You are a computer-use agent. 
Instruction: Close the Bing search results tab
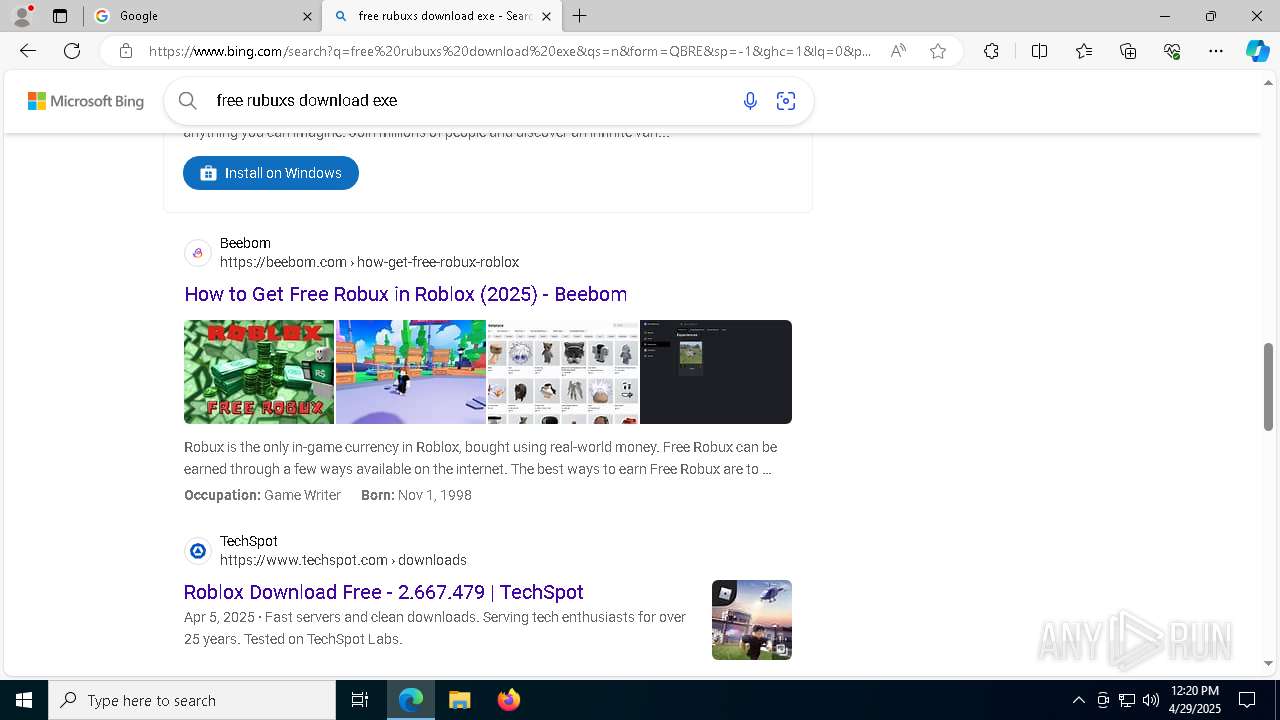coord(546,16)
